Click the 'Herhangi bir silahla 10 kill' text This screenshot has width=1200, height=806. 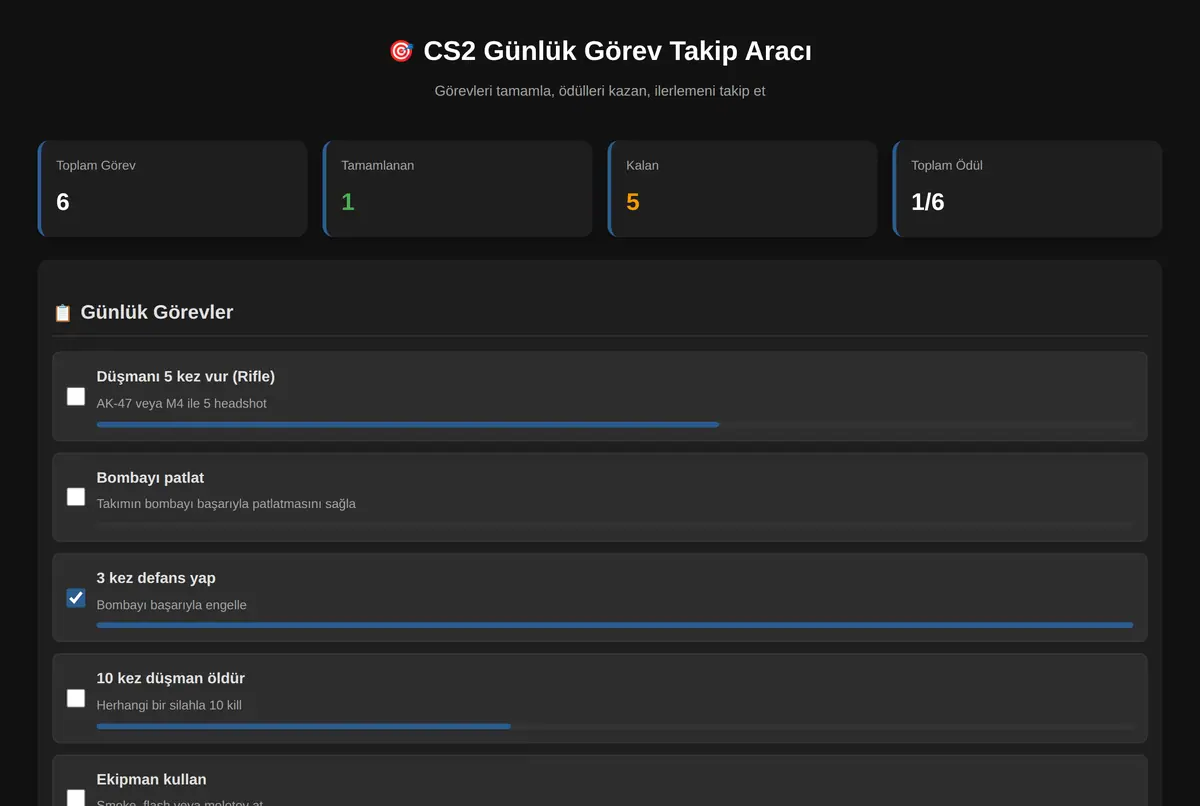tap(169, 705)
